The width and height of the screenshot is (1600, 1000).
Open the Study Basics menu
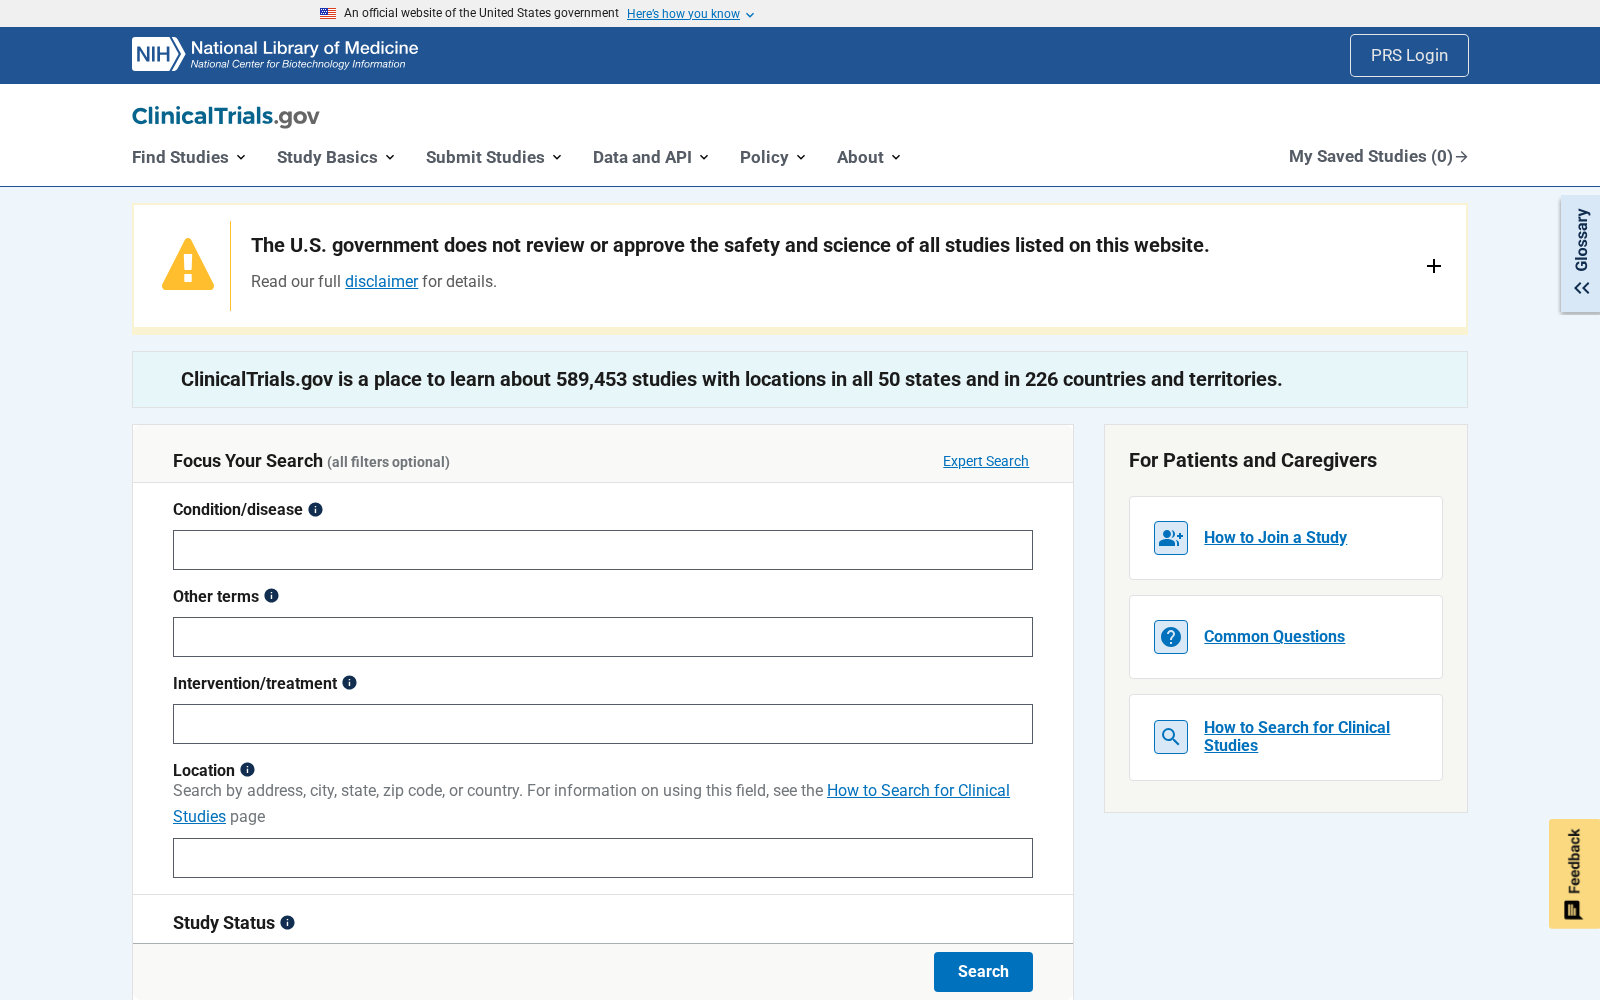(x=336, y=157)
